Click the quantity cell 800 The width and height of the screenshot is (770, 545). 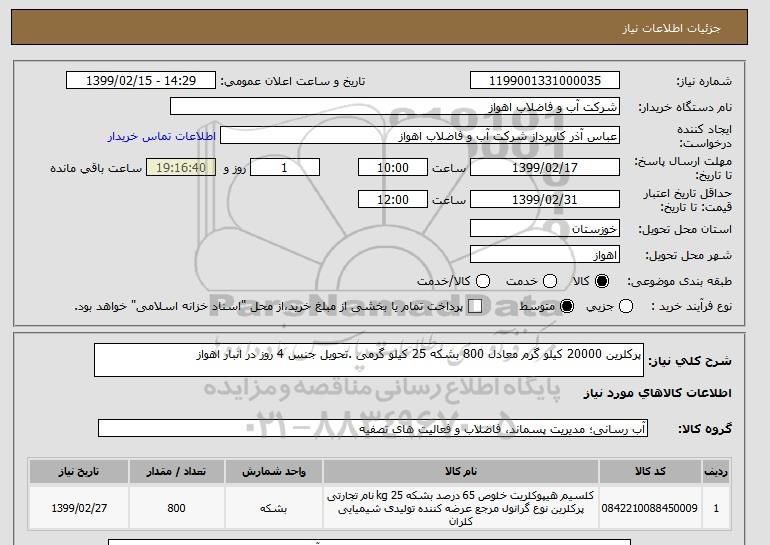[176, 508]
